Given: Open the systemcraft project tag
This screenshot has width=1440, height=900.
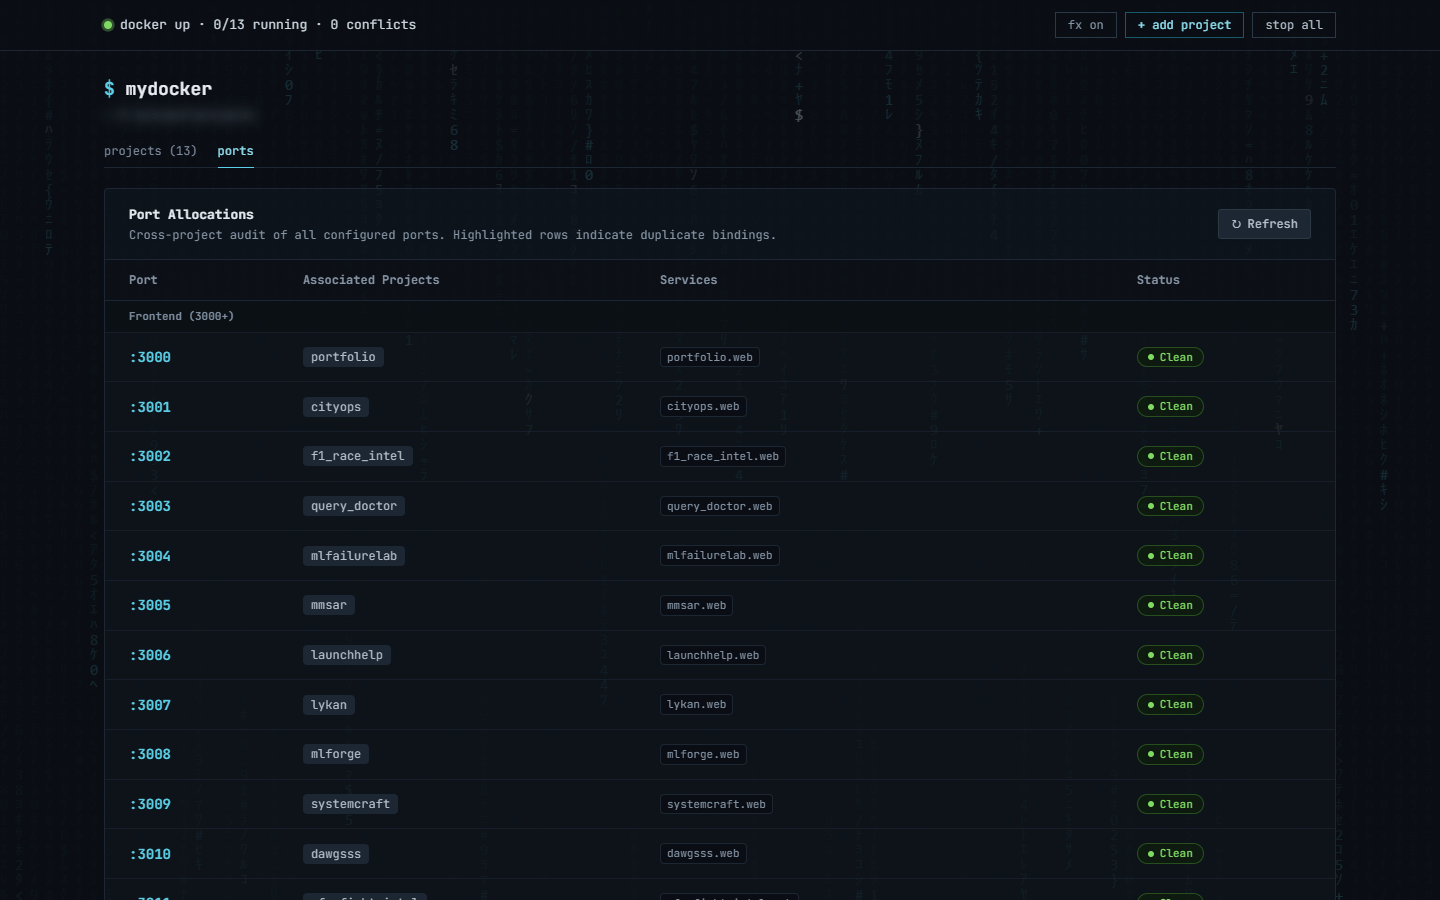Looking at the screenshot, I should pos(350,804).
